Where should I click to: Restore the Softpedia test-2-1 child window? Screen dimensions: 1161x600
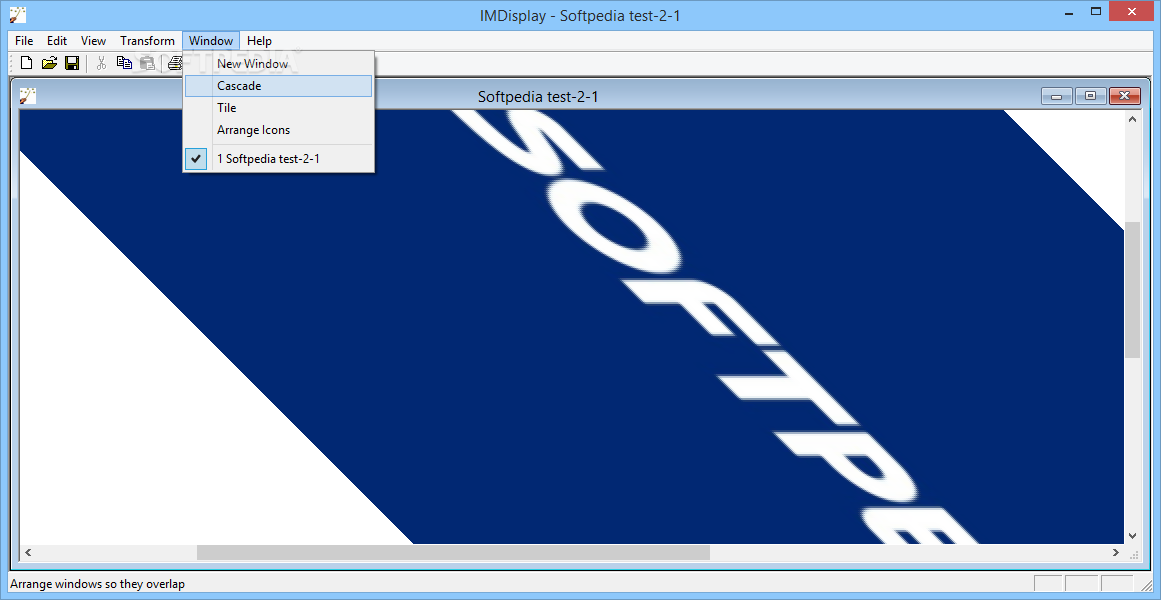[x=1090, y=96]
